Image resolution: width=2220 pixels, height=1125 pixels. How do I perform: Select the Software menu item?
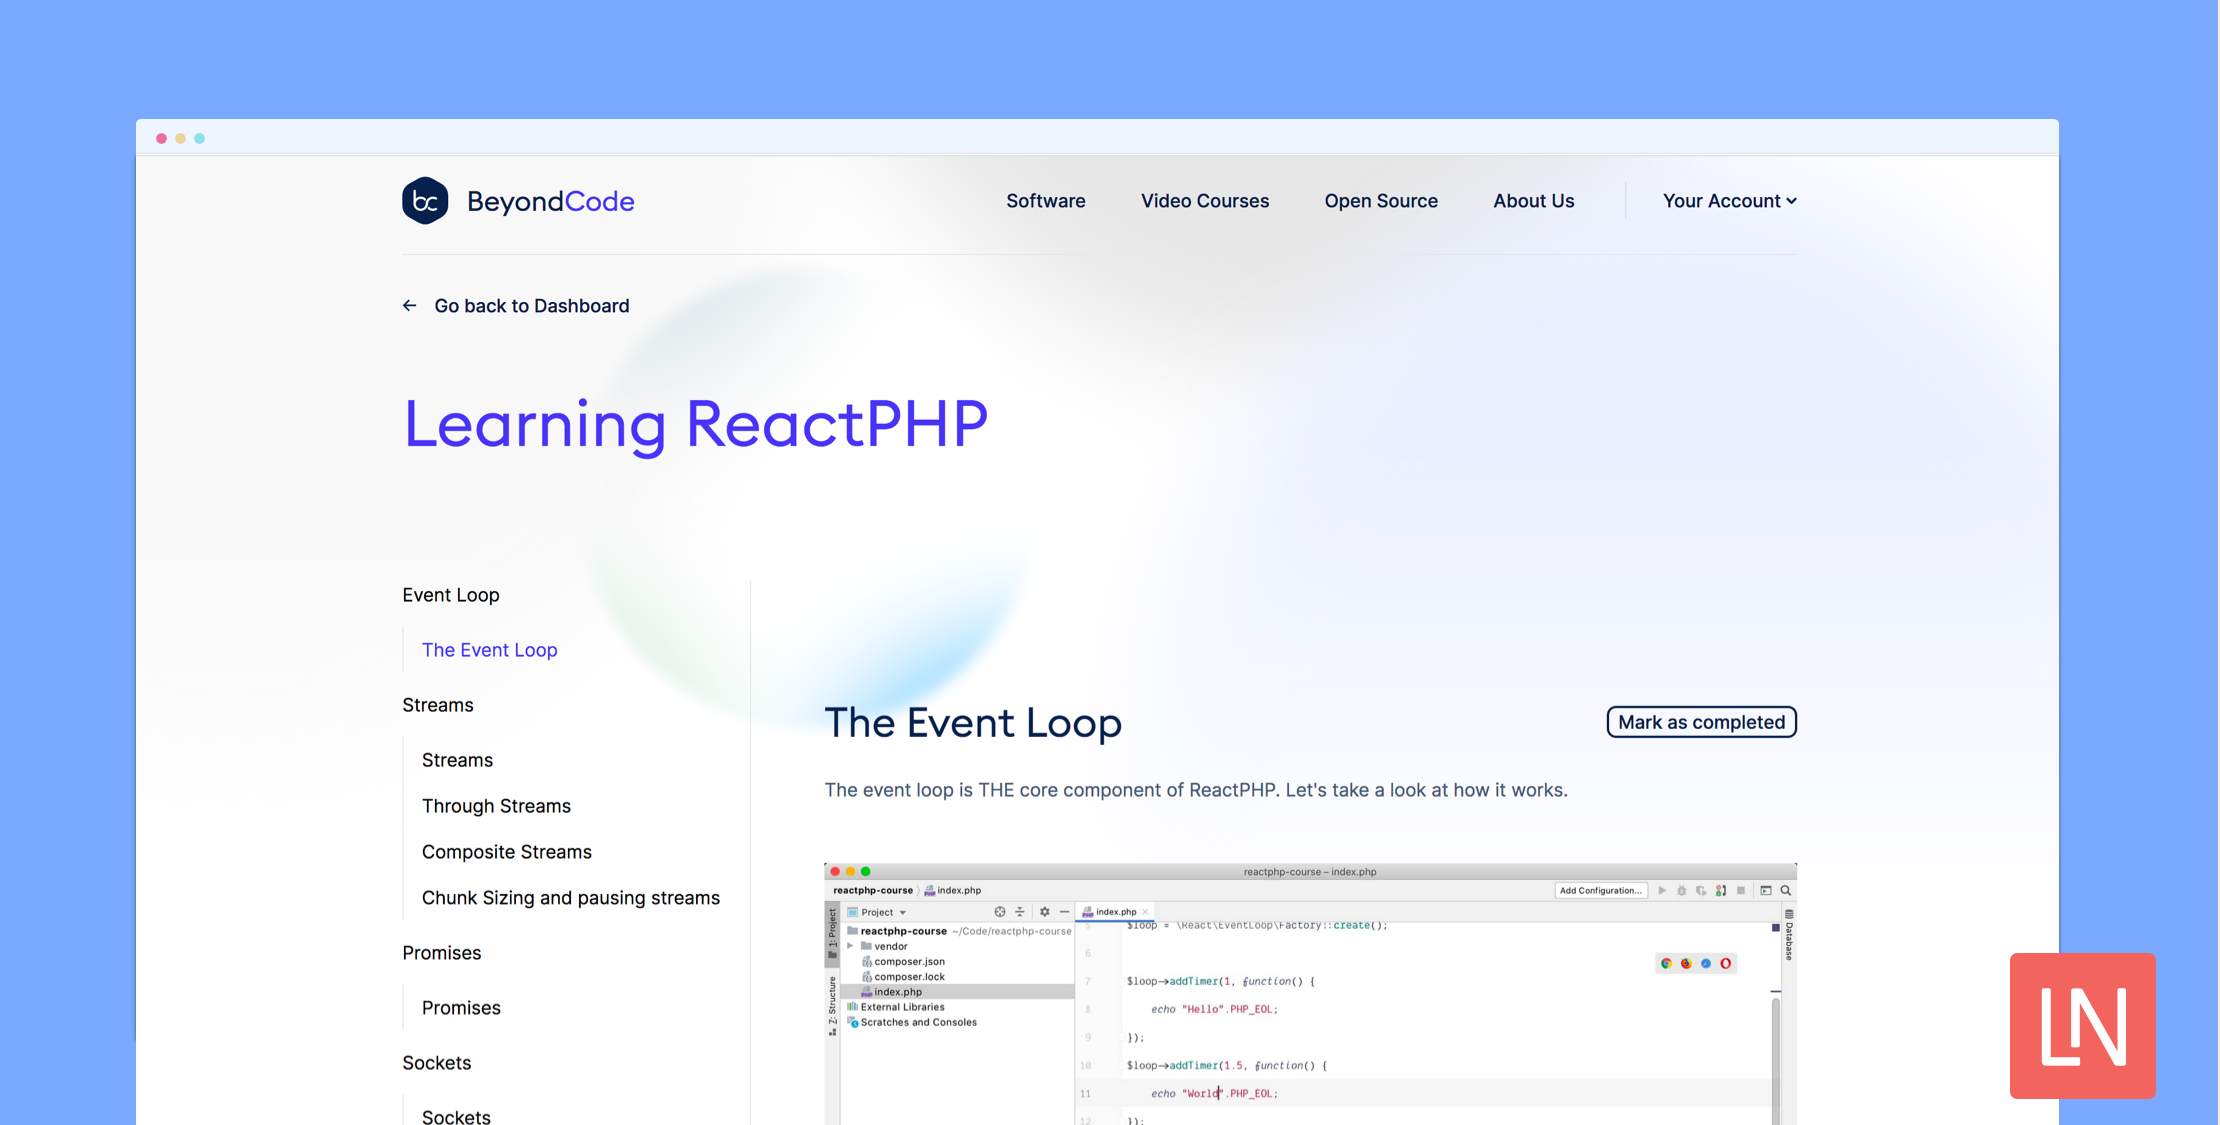click(x=1045, y=199)
